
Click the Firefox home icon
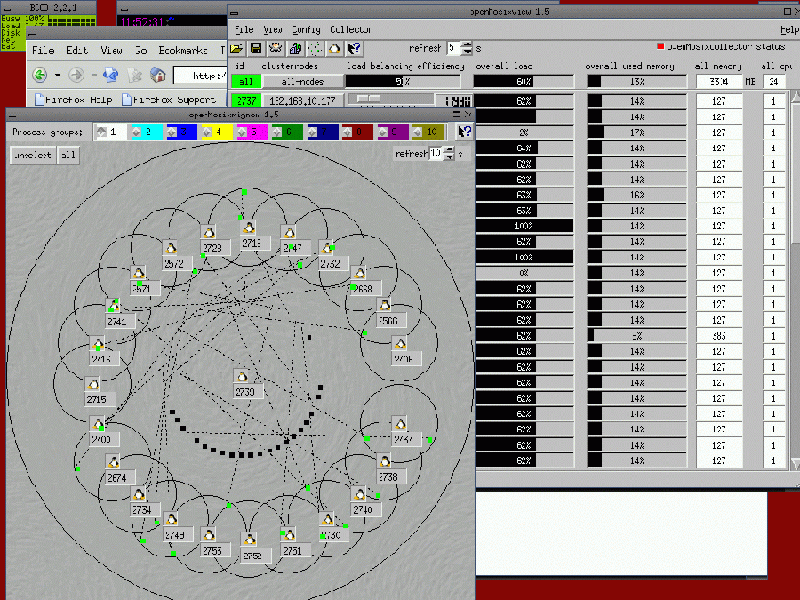(x=157, y=75)
